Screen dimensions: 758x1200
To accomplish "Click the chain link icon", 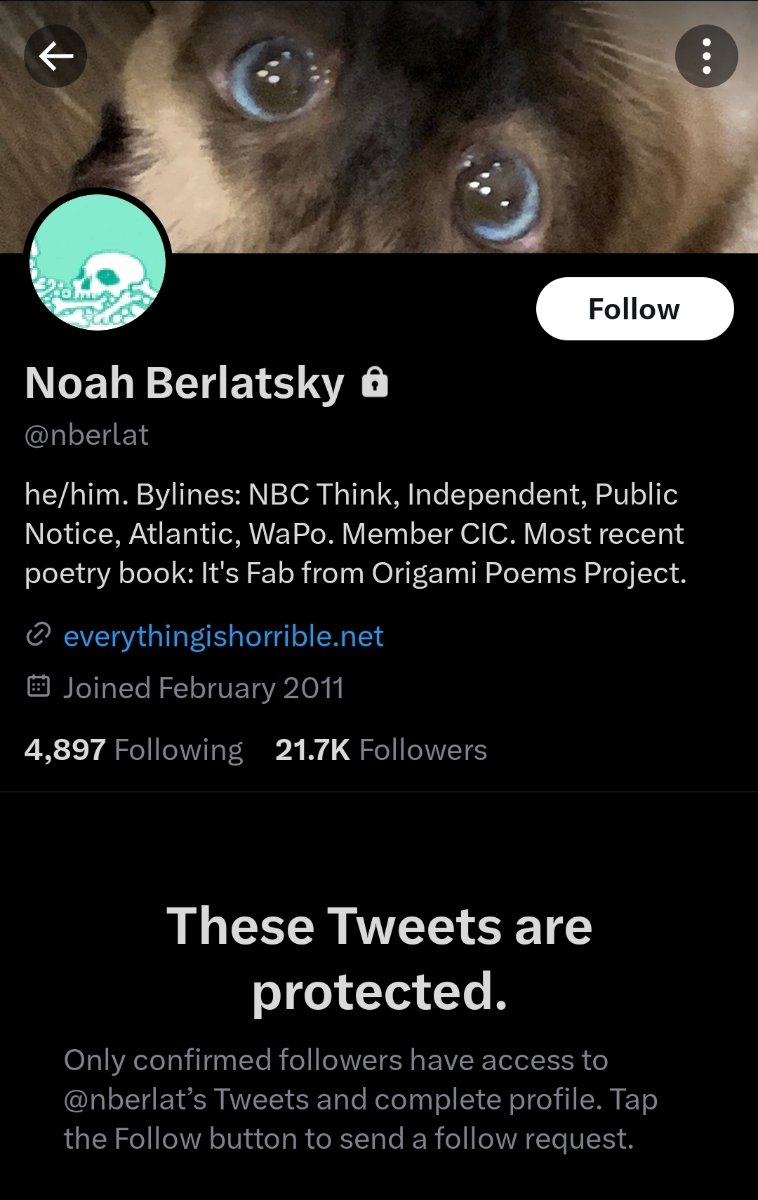I will click(38, 636).
